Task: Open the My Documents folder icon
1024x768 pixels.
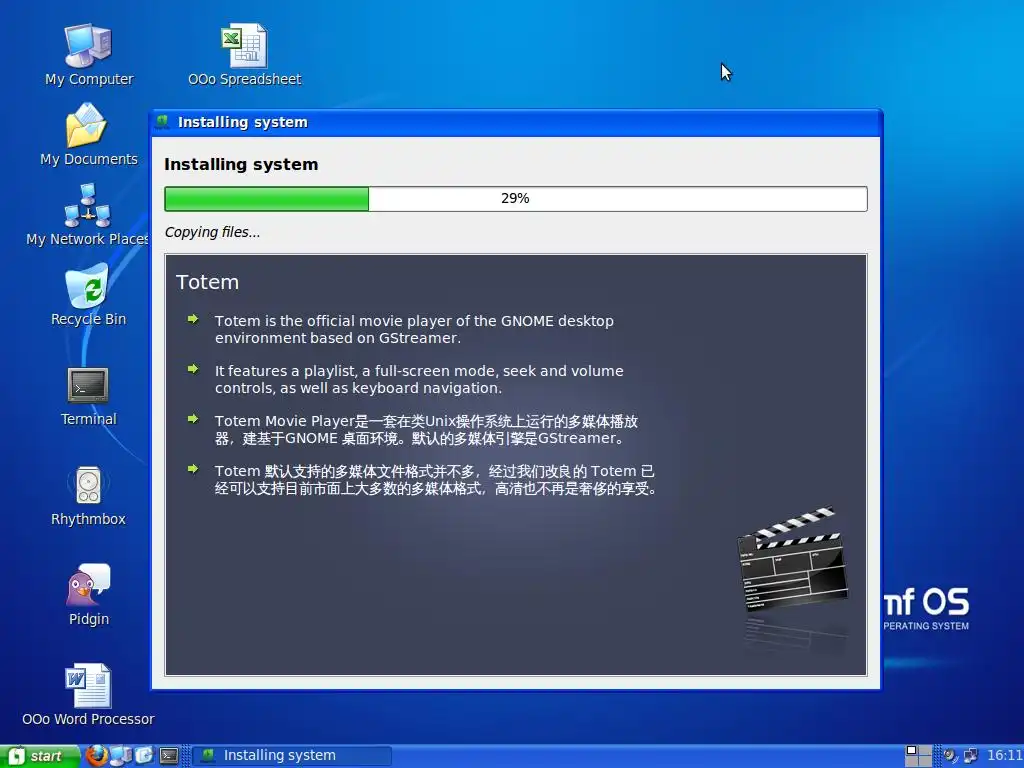Action: coord(88,135)
